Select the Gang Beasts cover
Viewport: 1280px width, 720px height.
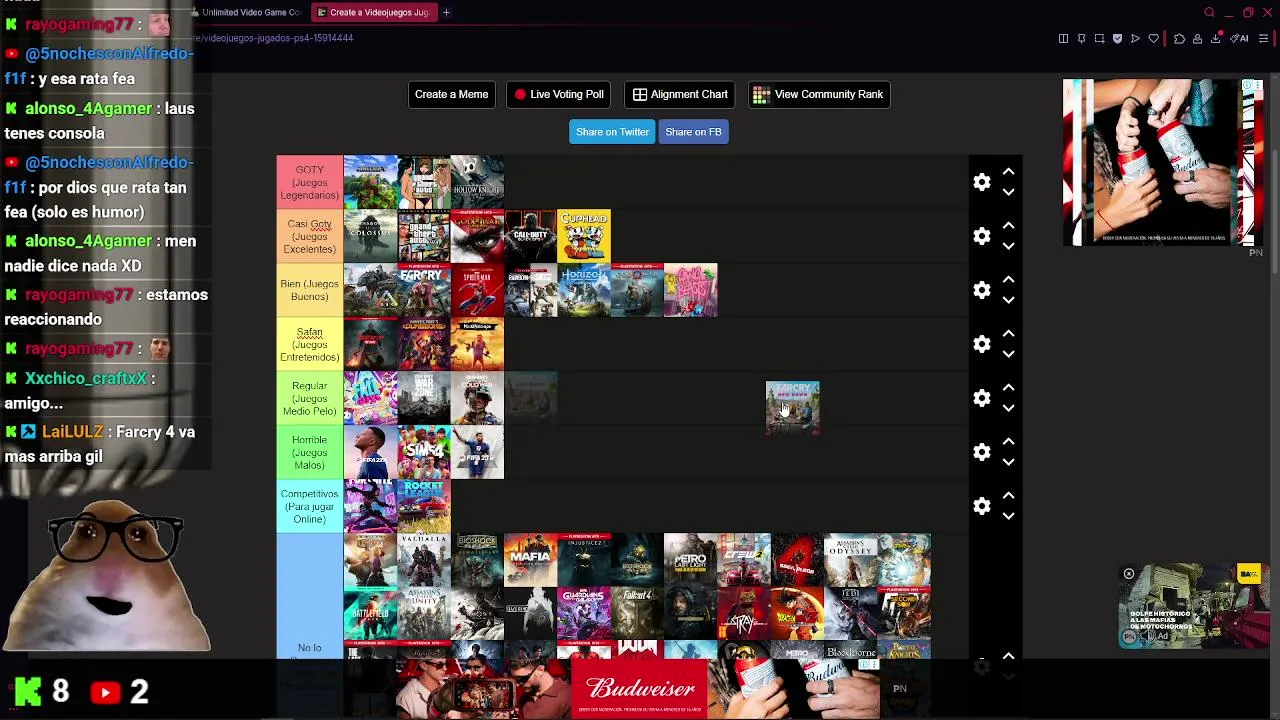click(691, 290)
